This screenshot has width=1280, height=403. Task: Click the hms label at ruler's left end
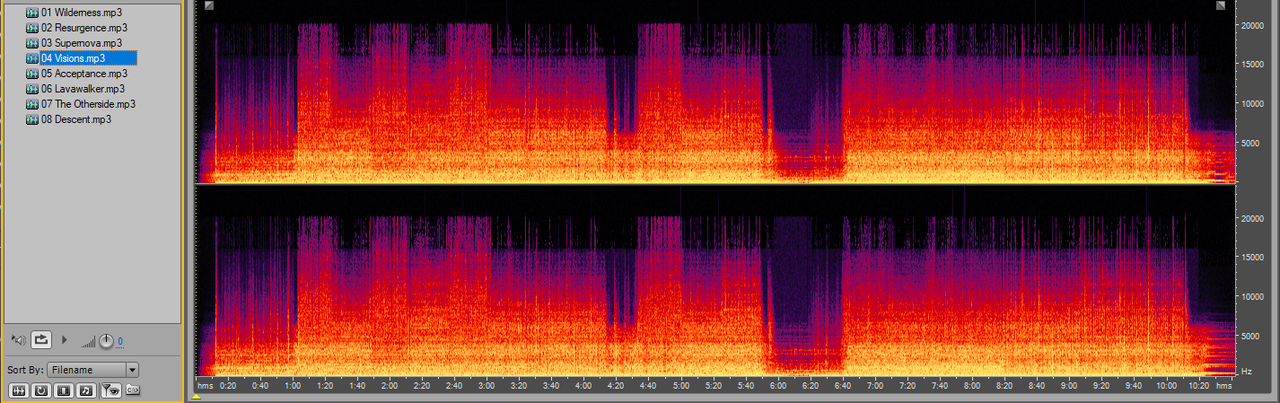(206, 385)
